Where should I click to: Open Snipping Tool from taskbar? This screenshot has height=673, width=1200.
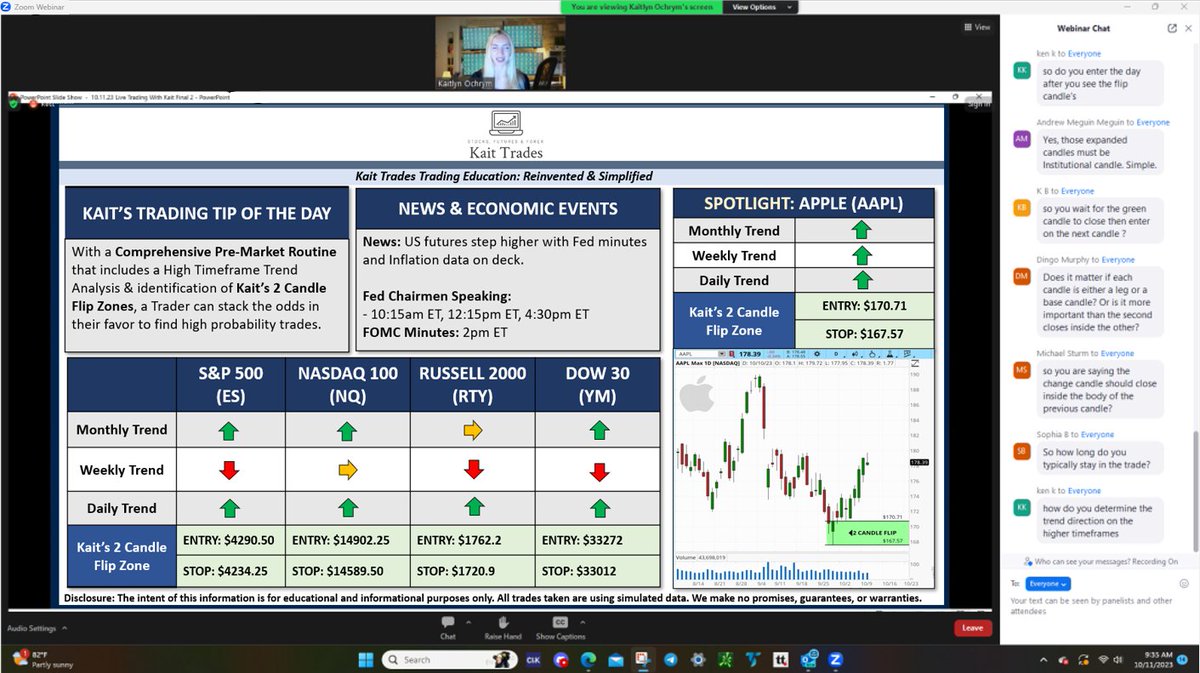pos(642,659)
